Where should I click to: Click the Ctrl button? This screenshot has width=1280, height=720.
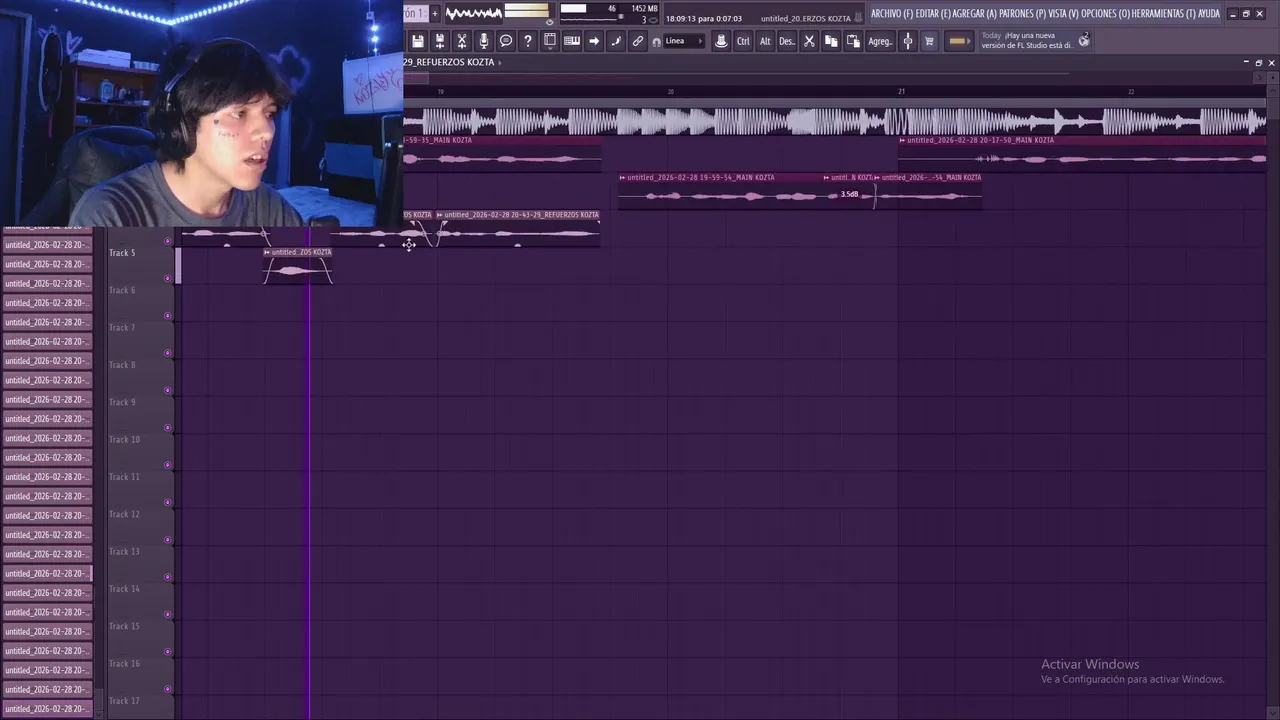pyautogui.click(x=743, y=41)
